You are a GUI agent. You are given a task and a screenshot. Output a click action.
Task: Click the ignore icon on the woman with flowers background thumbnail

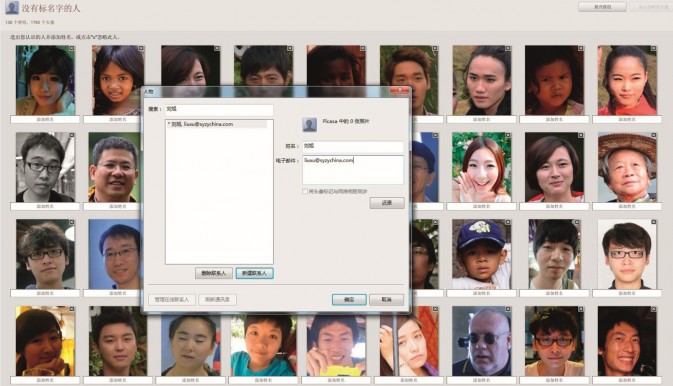tap(508, 135)
